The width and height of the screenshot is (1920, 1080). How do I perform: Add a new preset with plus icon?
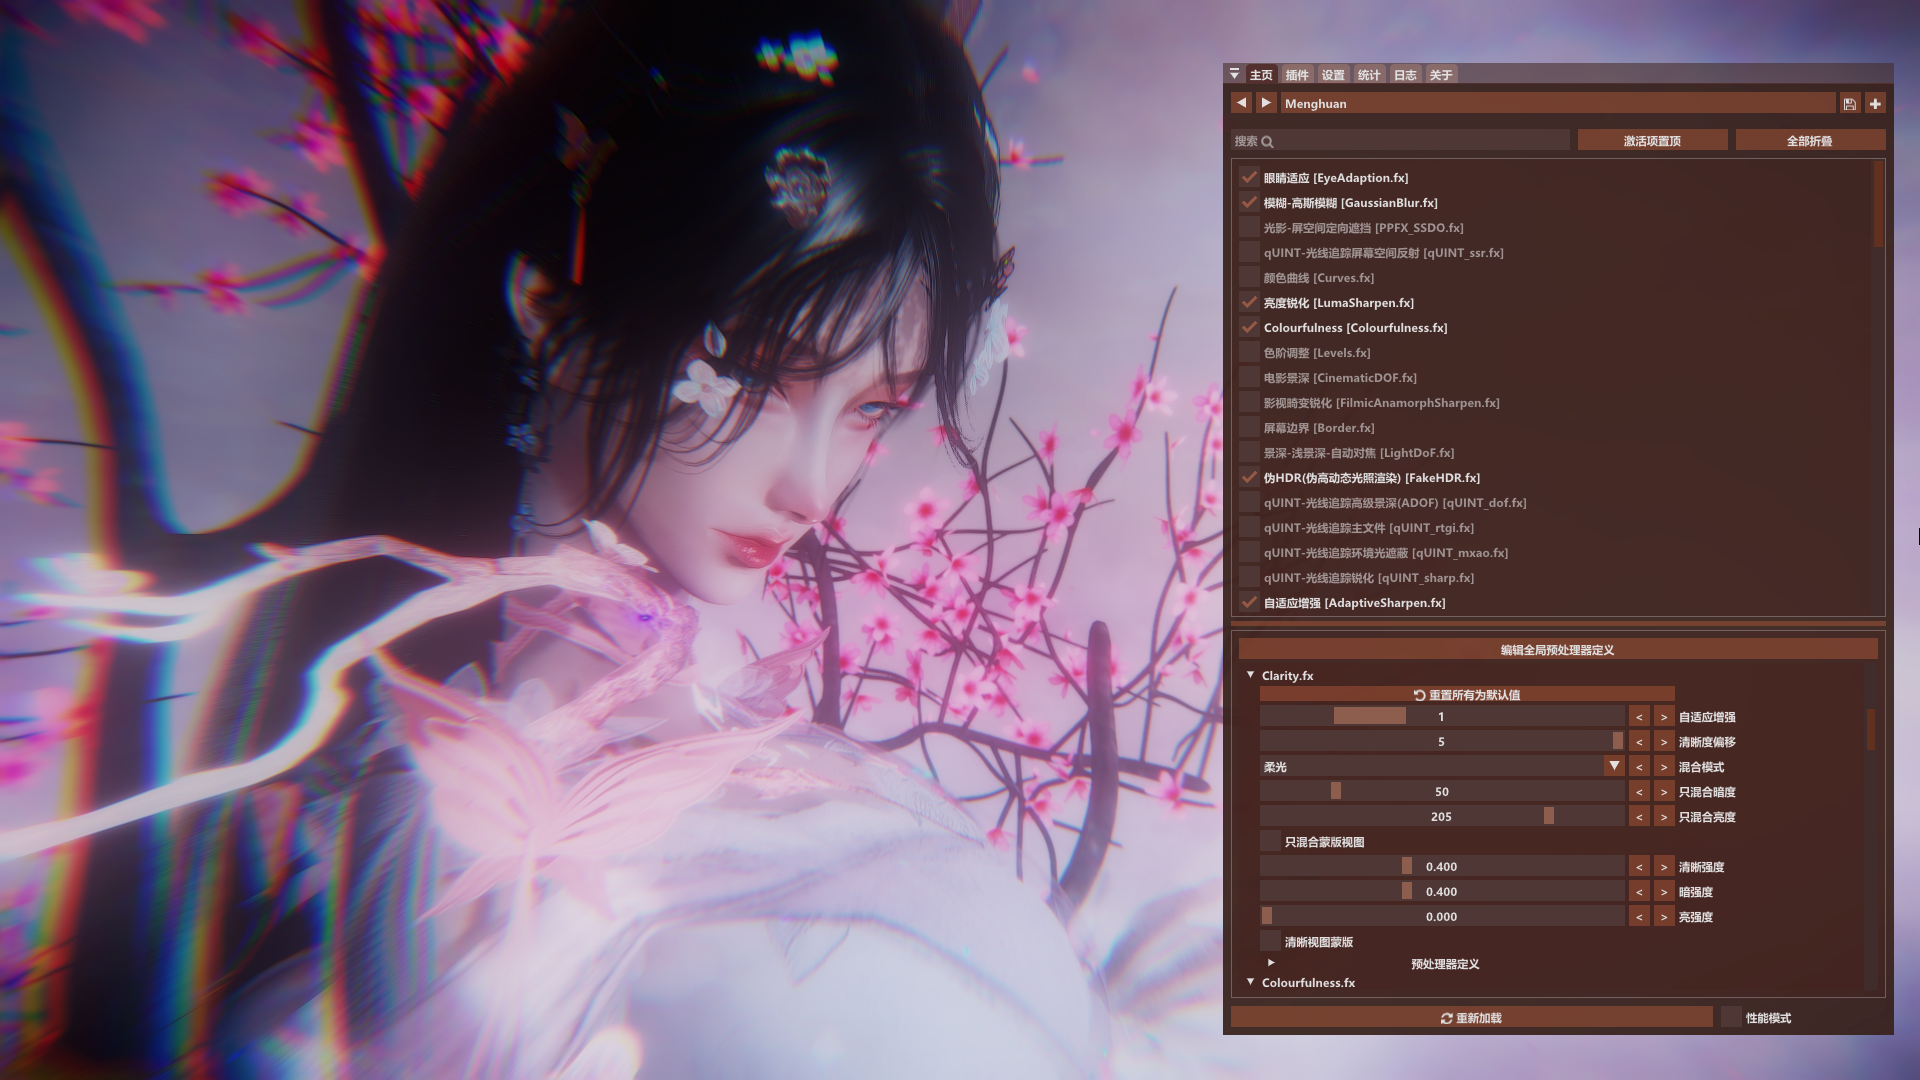(x=1875, y=103)
